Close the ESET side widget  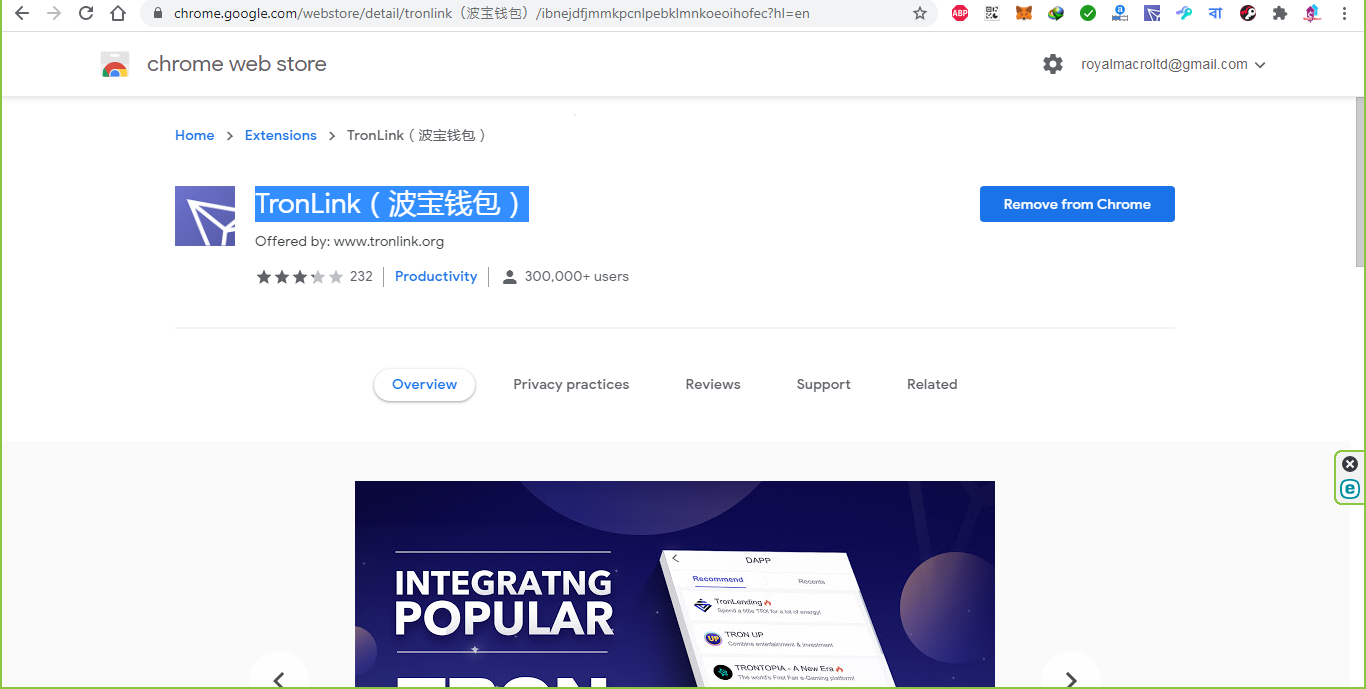point(1350,464)
